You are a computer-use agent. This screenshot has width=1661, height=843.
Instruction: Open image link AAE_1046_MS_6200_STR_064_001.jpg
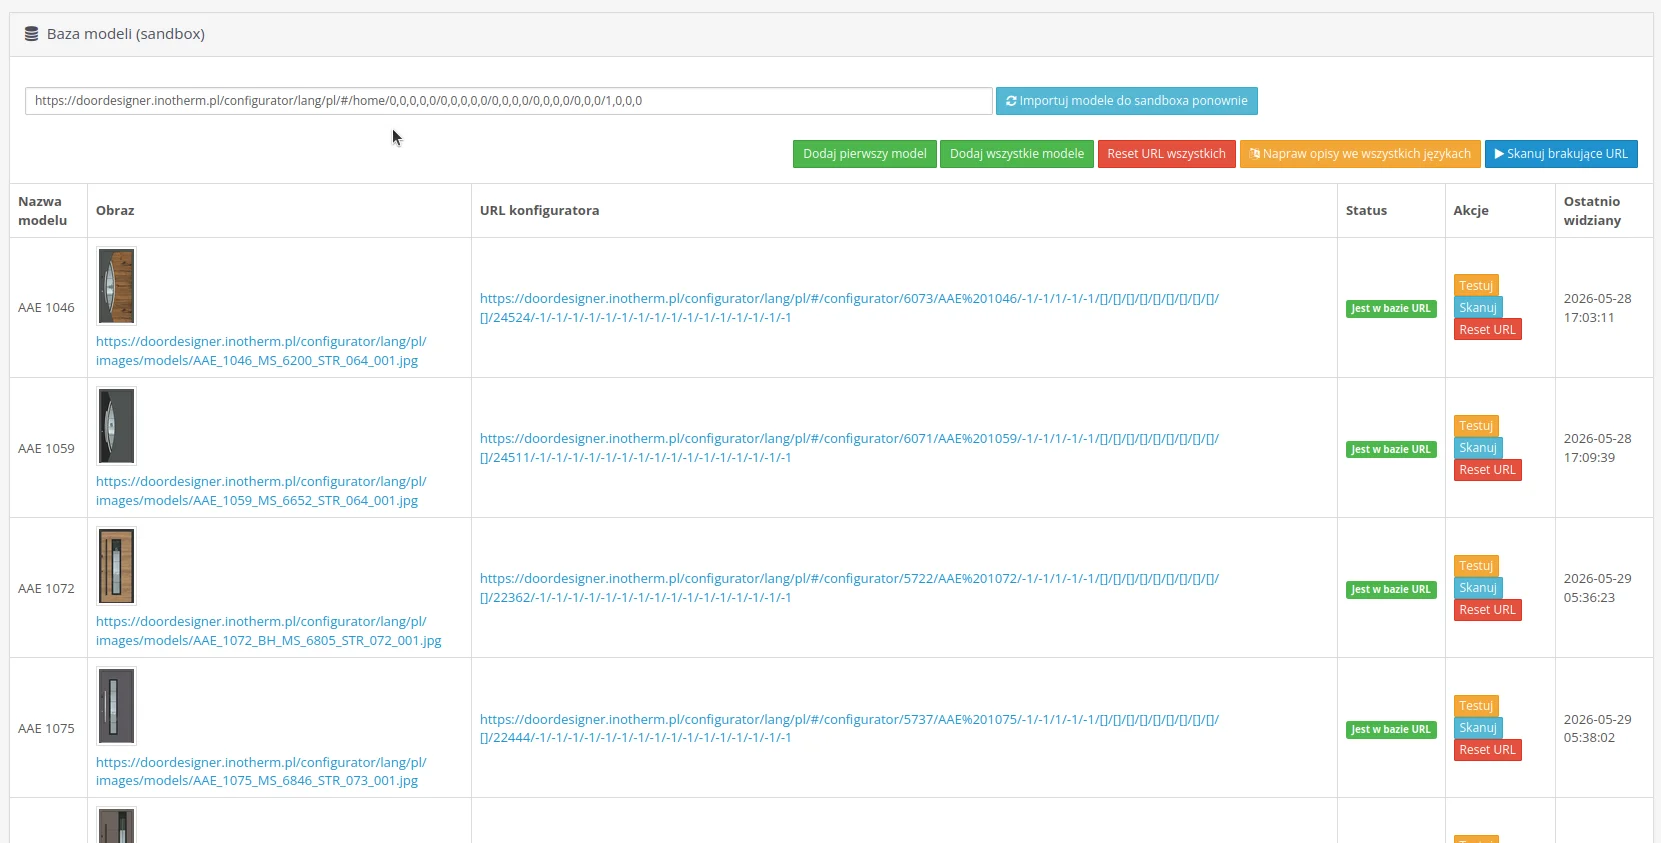click(x=261, y=351)
